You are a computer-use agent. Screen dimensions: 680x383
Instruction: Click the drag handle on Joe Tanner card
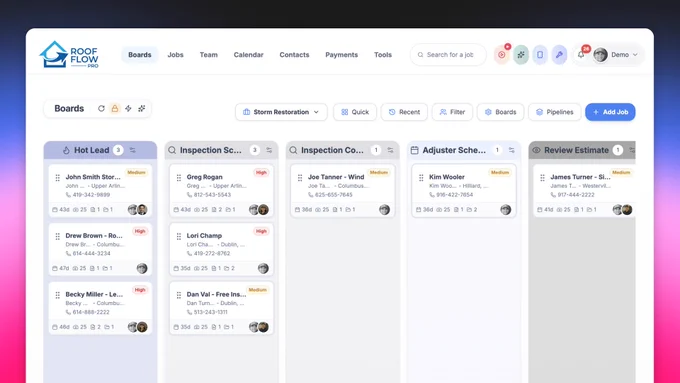coord(300,177)
